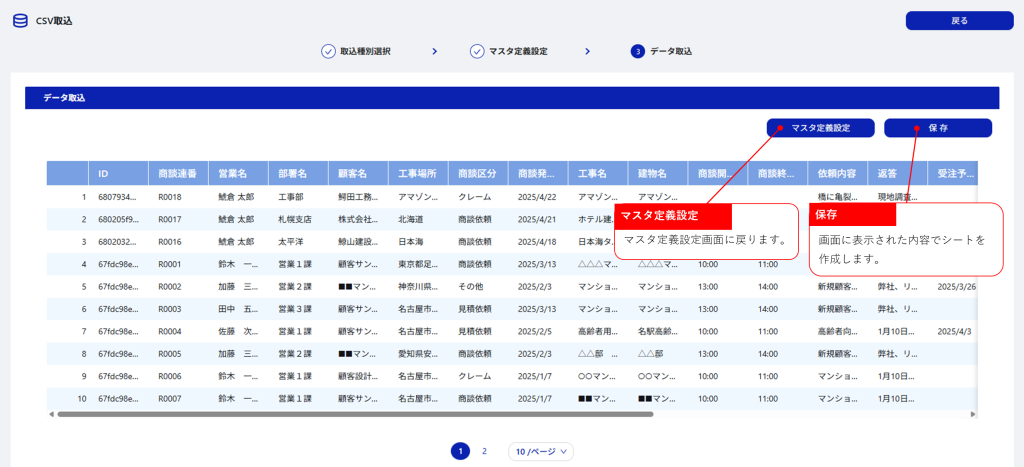Click the 返答 cell starting 現地調査
Viewport: 1024px width, 467px height.
[897, 197]
